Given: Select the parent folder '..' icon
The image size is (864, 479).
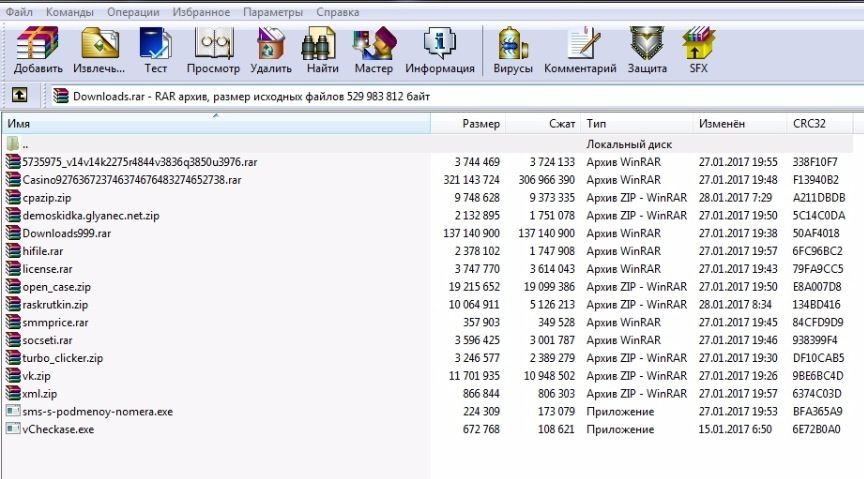Looking at the screenshot, I should tap(13, 144).
